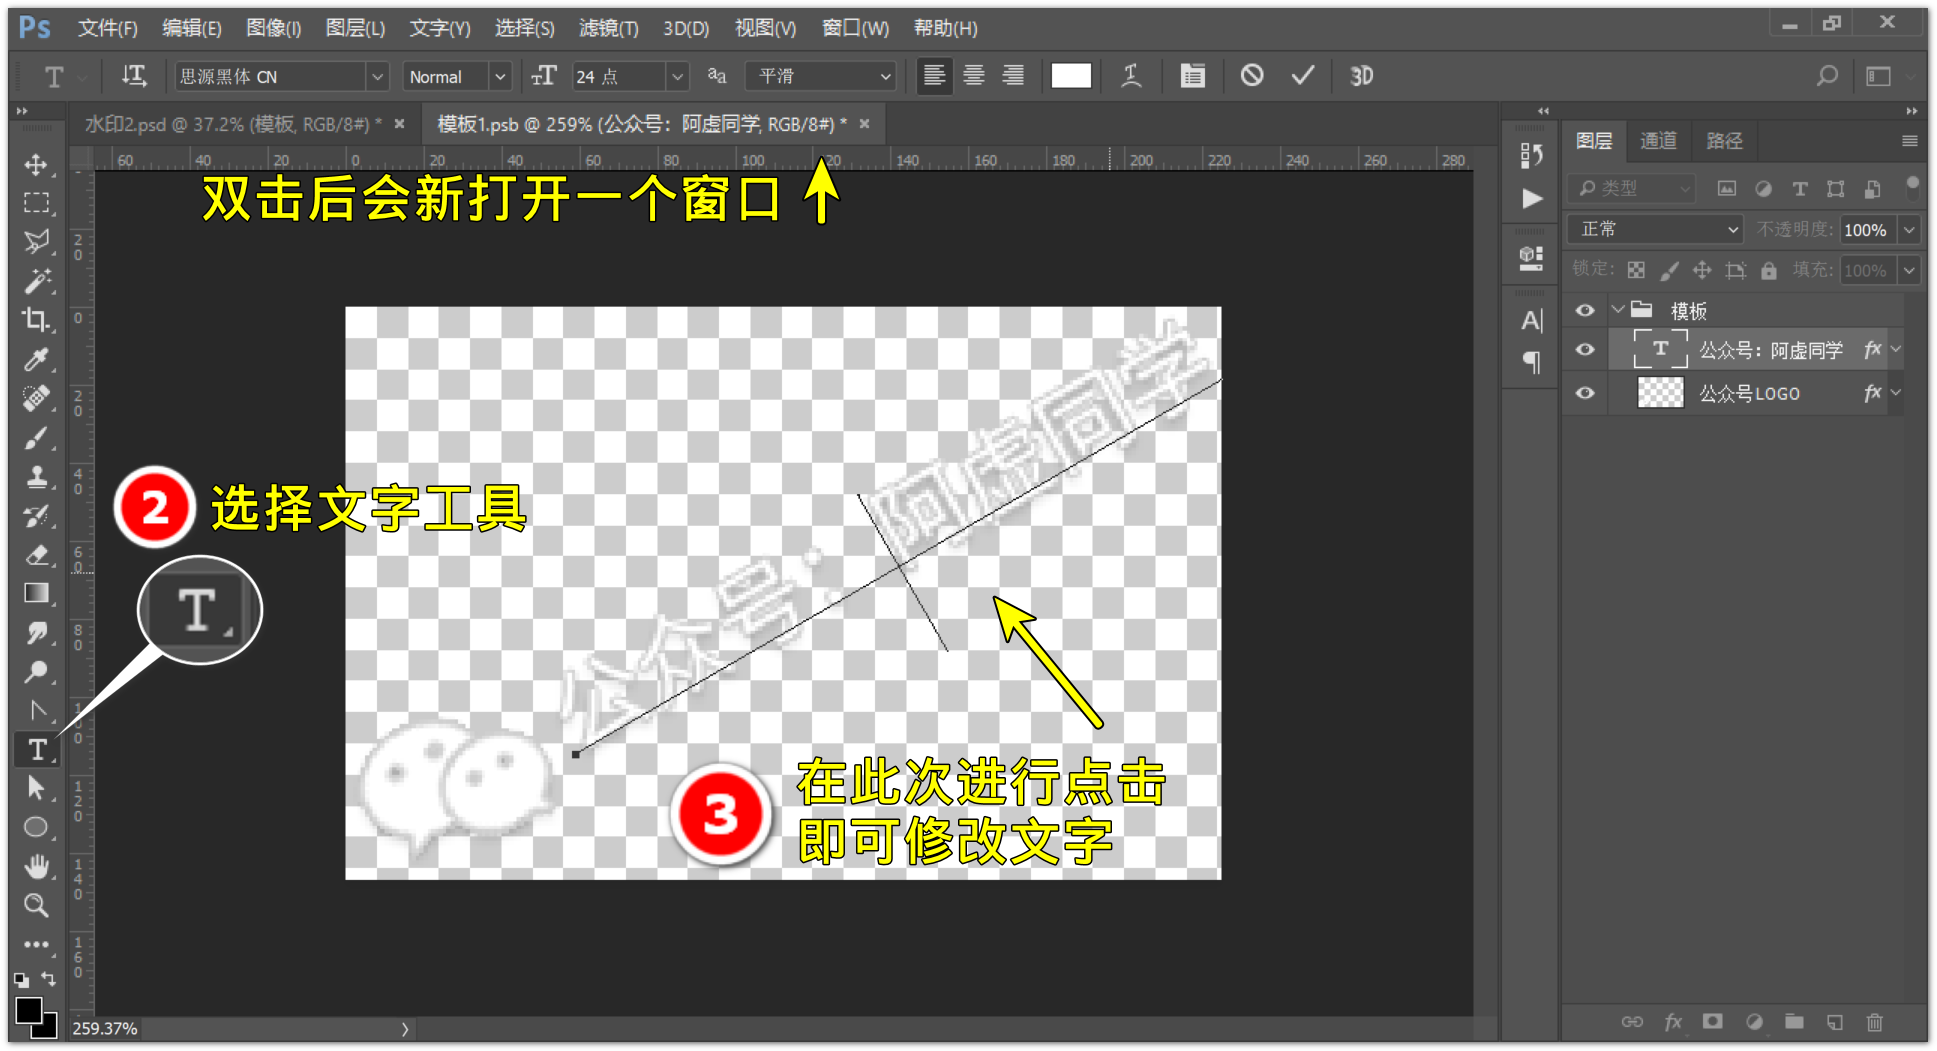Open the opacity 100% dropdown arrow
Viewport: 1937px width, 1051px height.
pos(1909,229)
